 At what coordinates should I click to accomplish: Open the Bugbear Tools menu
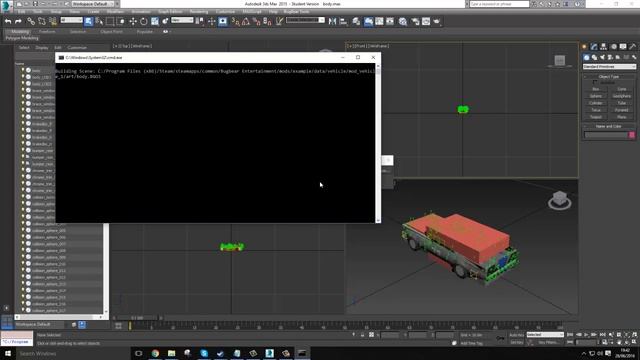click(x=296, y=12)
